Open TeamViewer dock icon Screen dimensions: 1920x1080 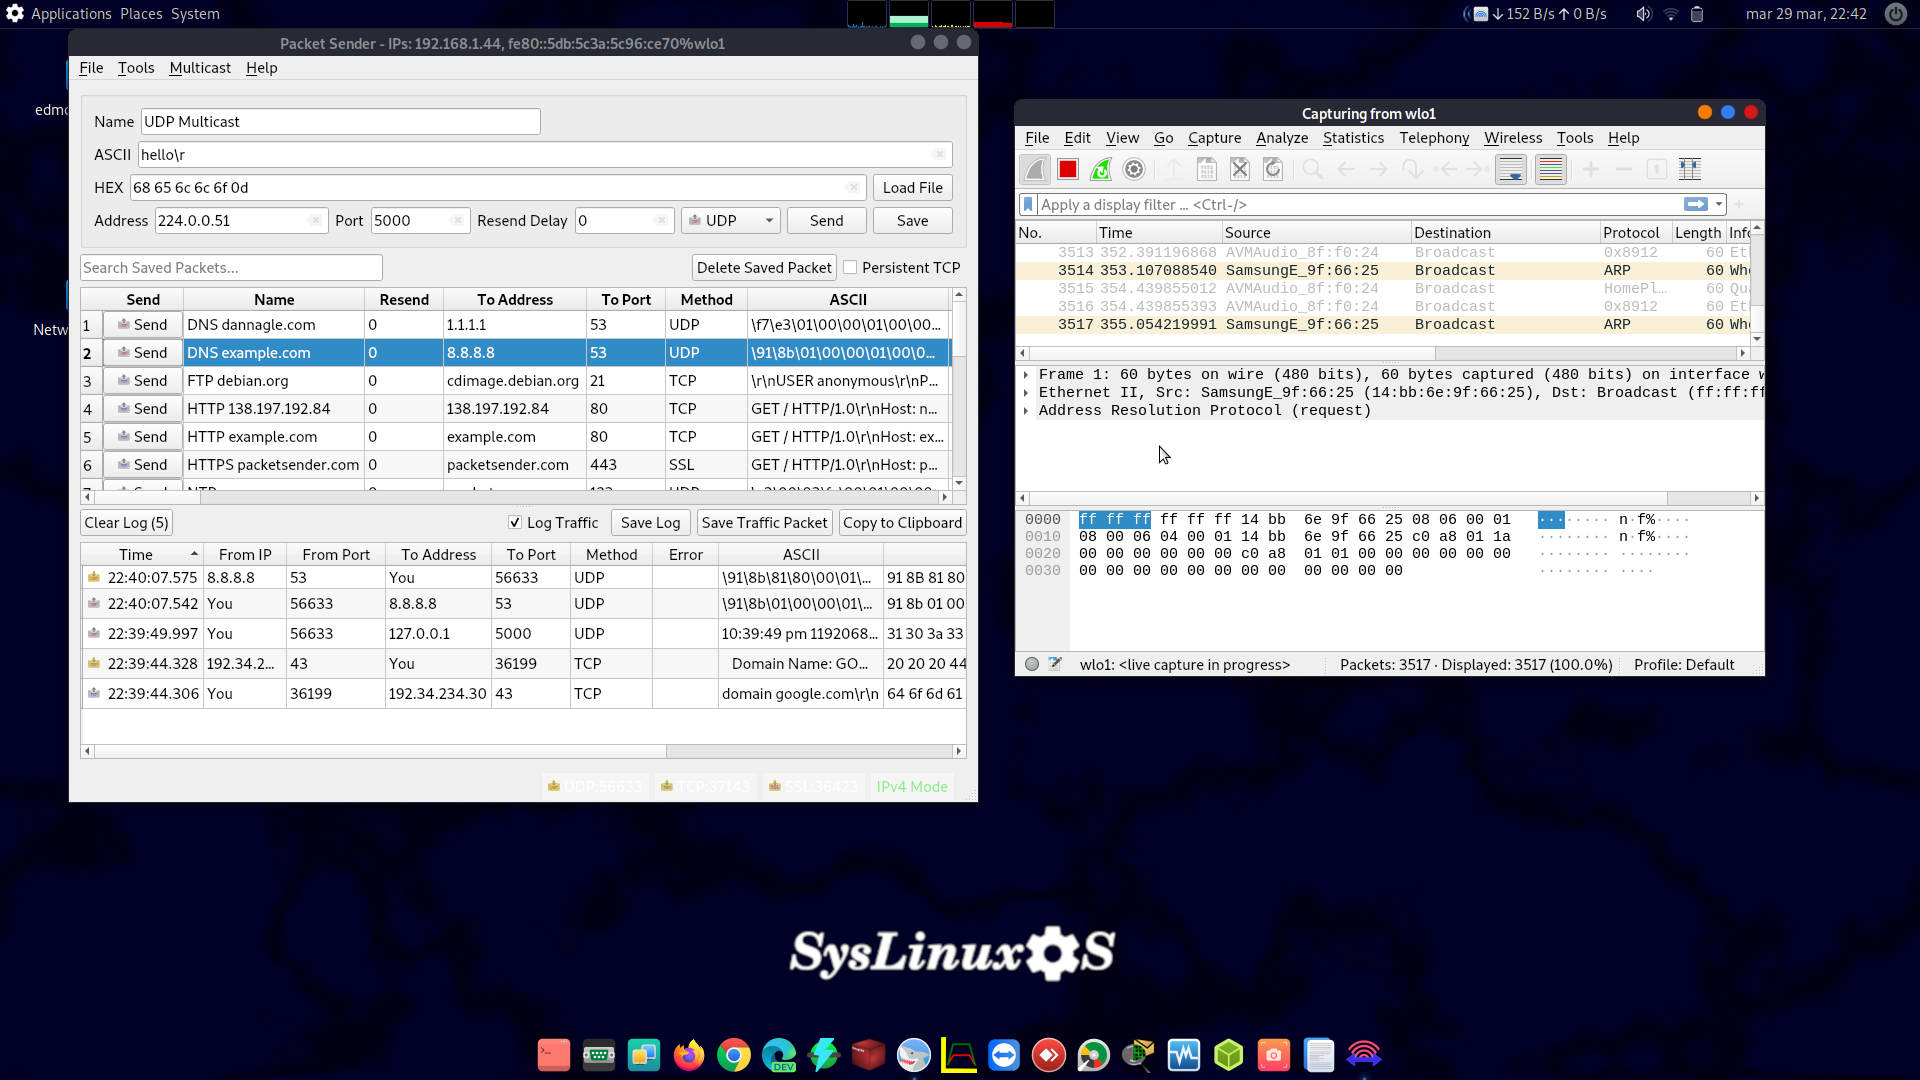[1003, 1055]
